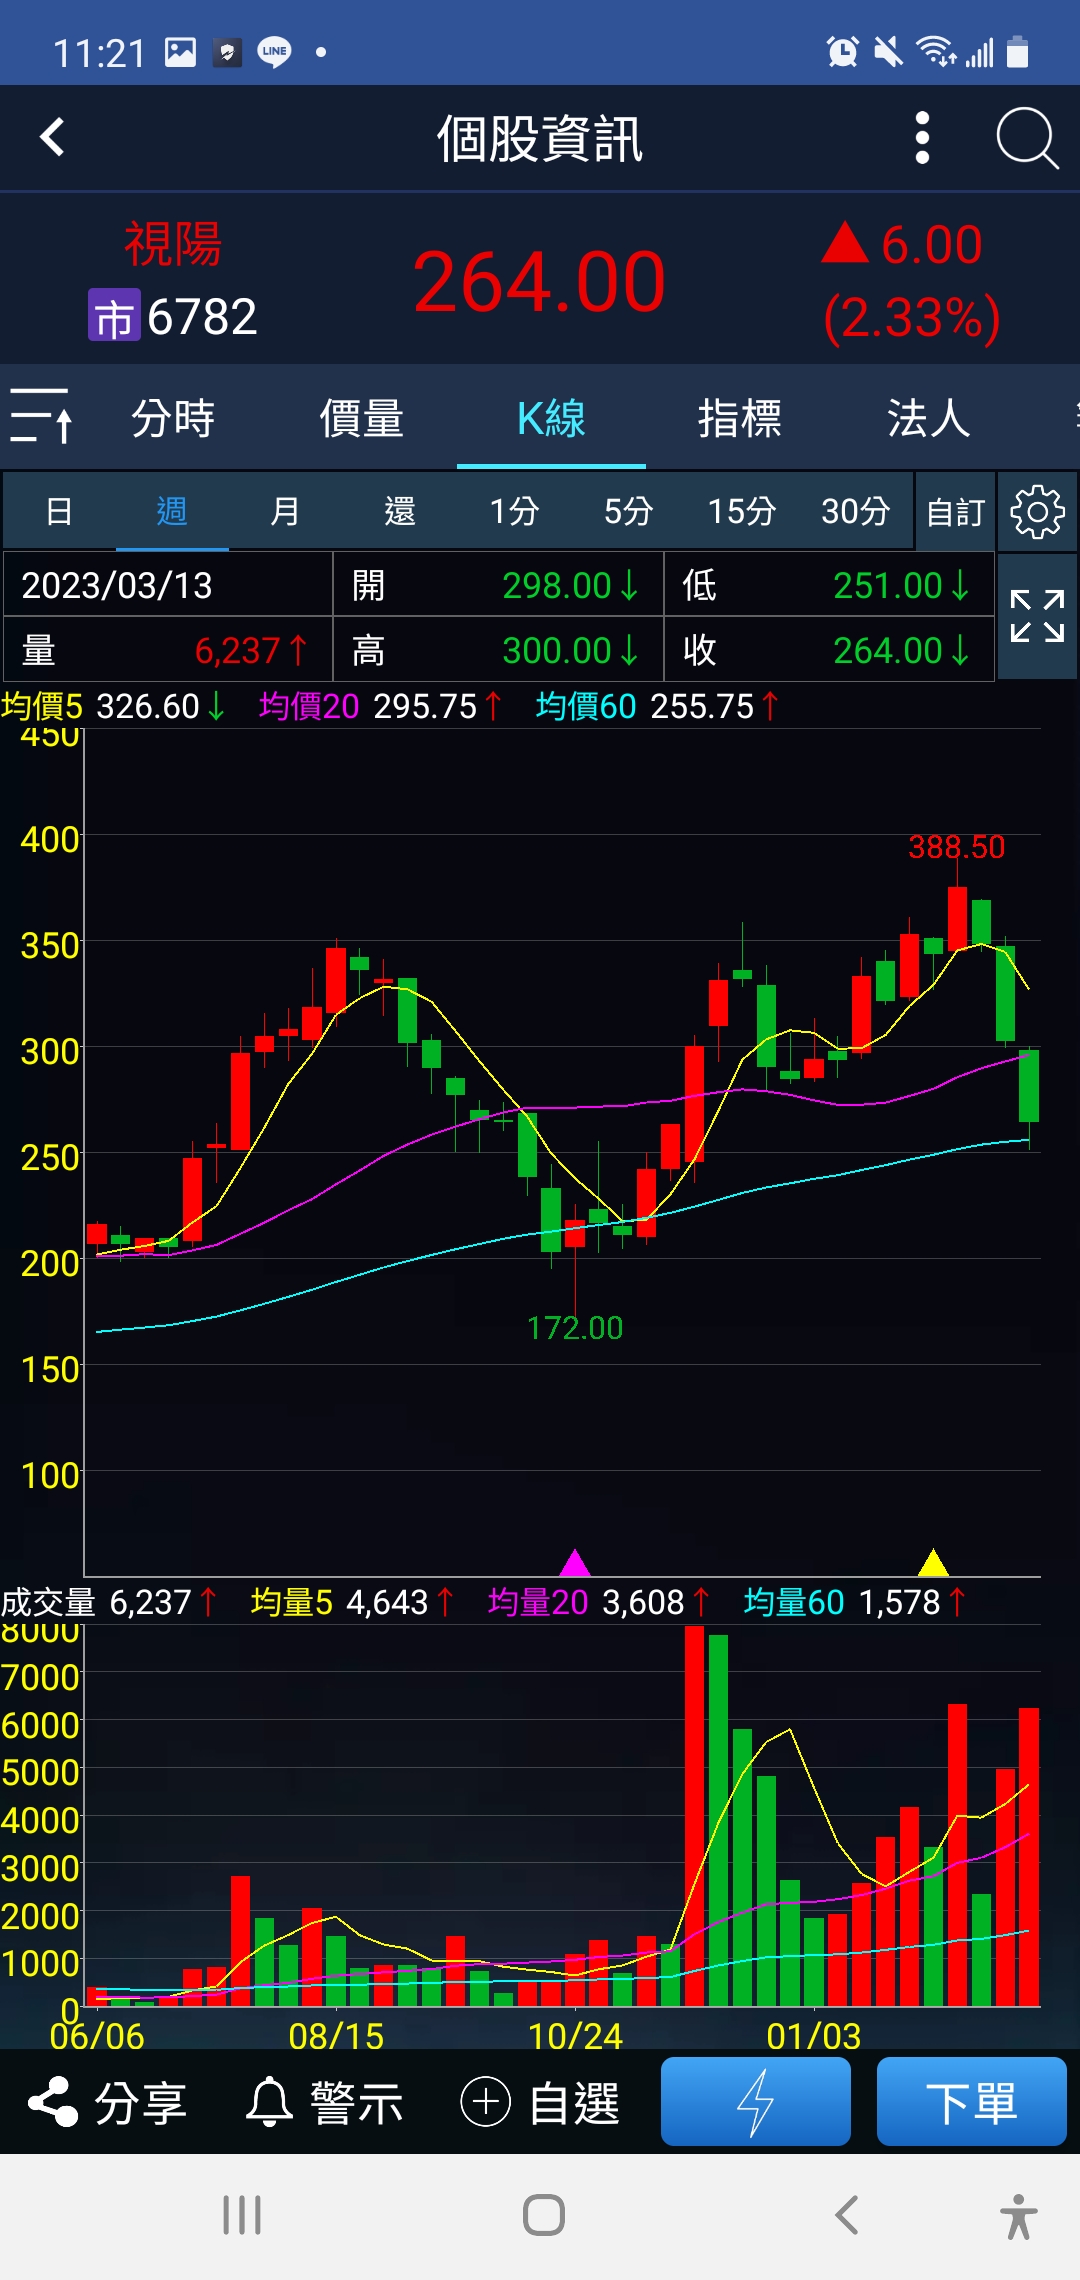Tap volume value in 量 cell
Viewport: 1080px width, 2280px height.
click(237, 651)
